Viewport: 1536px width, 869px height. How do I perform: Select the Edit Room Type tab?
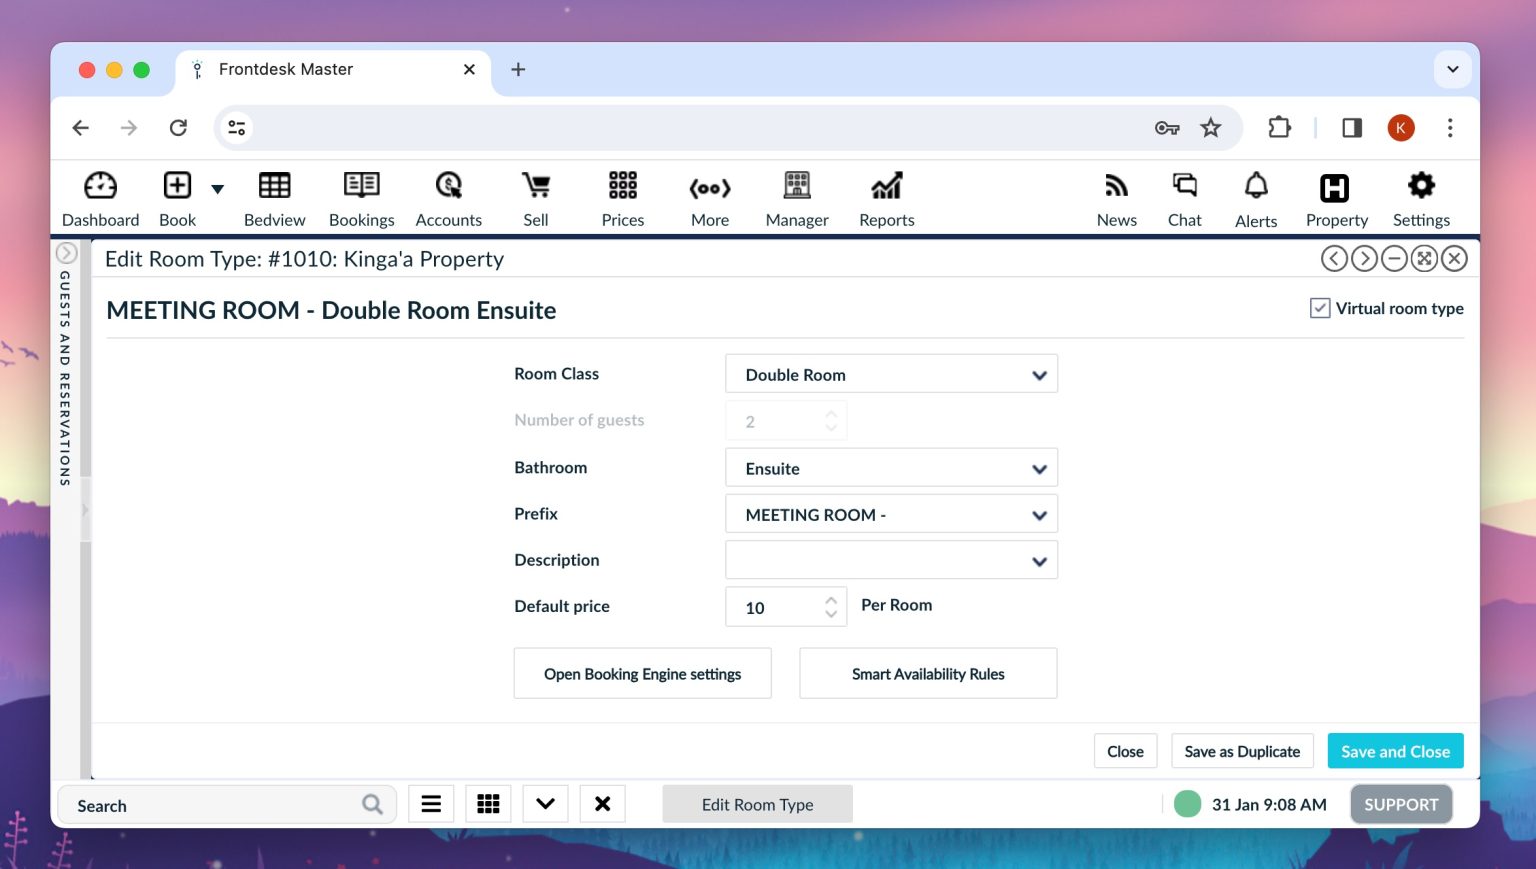pos(757,804)
